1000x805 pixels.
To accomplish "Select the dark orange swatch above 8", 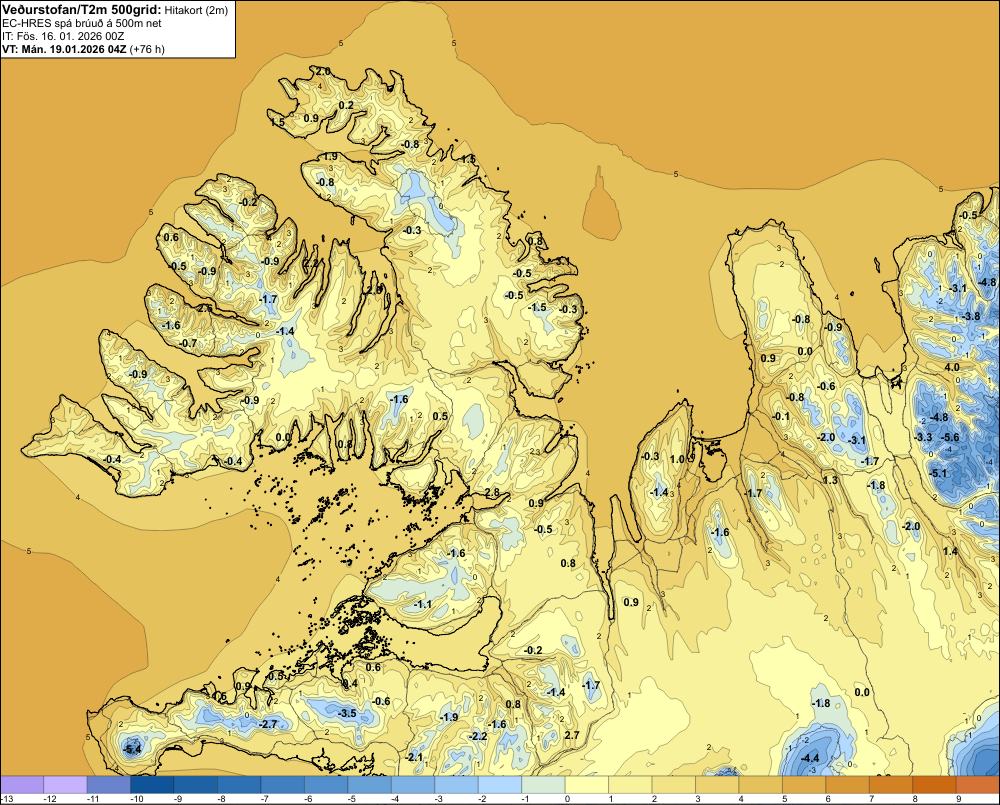I will tap(934, 785).
